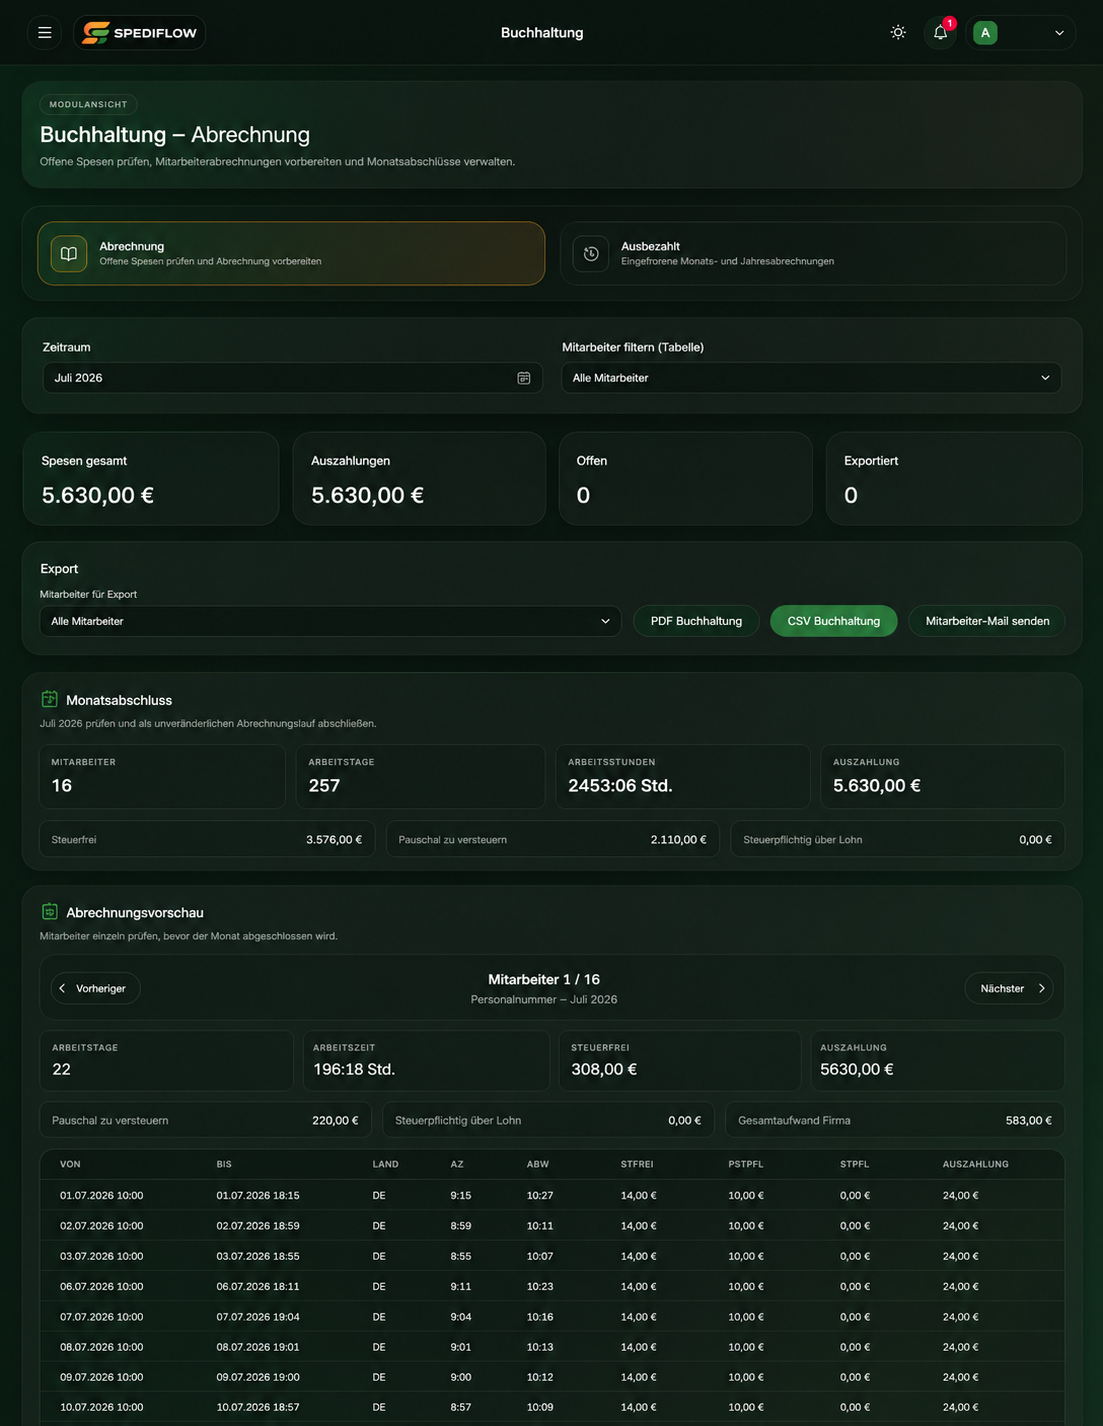Viewport: 1103px width, 1426px height.
Task: Click Steuerfrei amount 3.576,00 €
Action: click(x=334, y=840)
